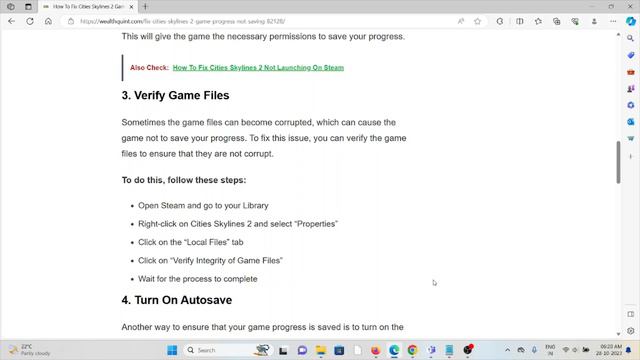Open the profile account menu
640x360 pixels.
point(594,21)
